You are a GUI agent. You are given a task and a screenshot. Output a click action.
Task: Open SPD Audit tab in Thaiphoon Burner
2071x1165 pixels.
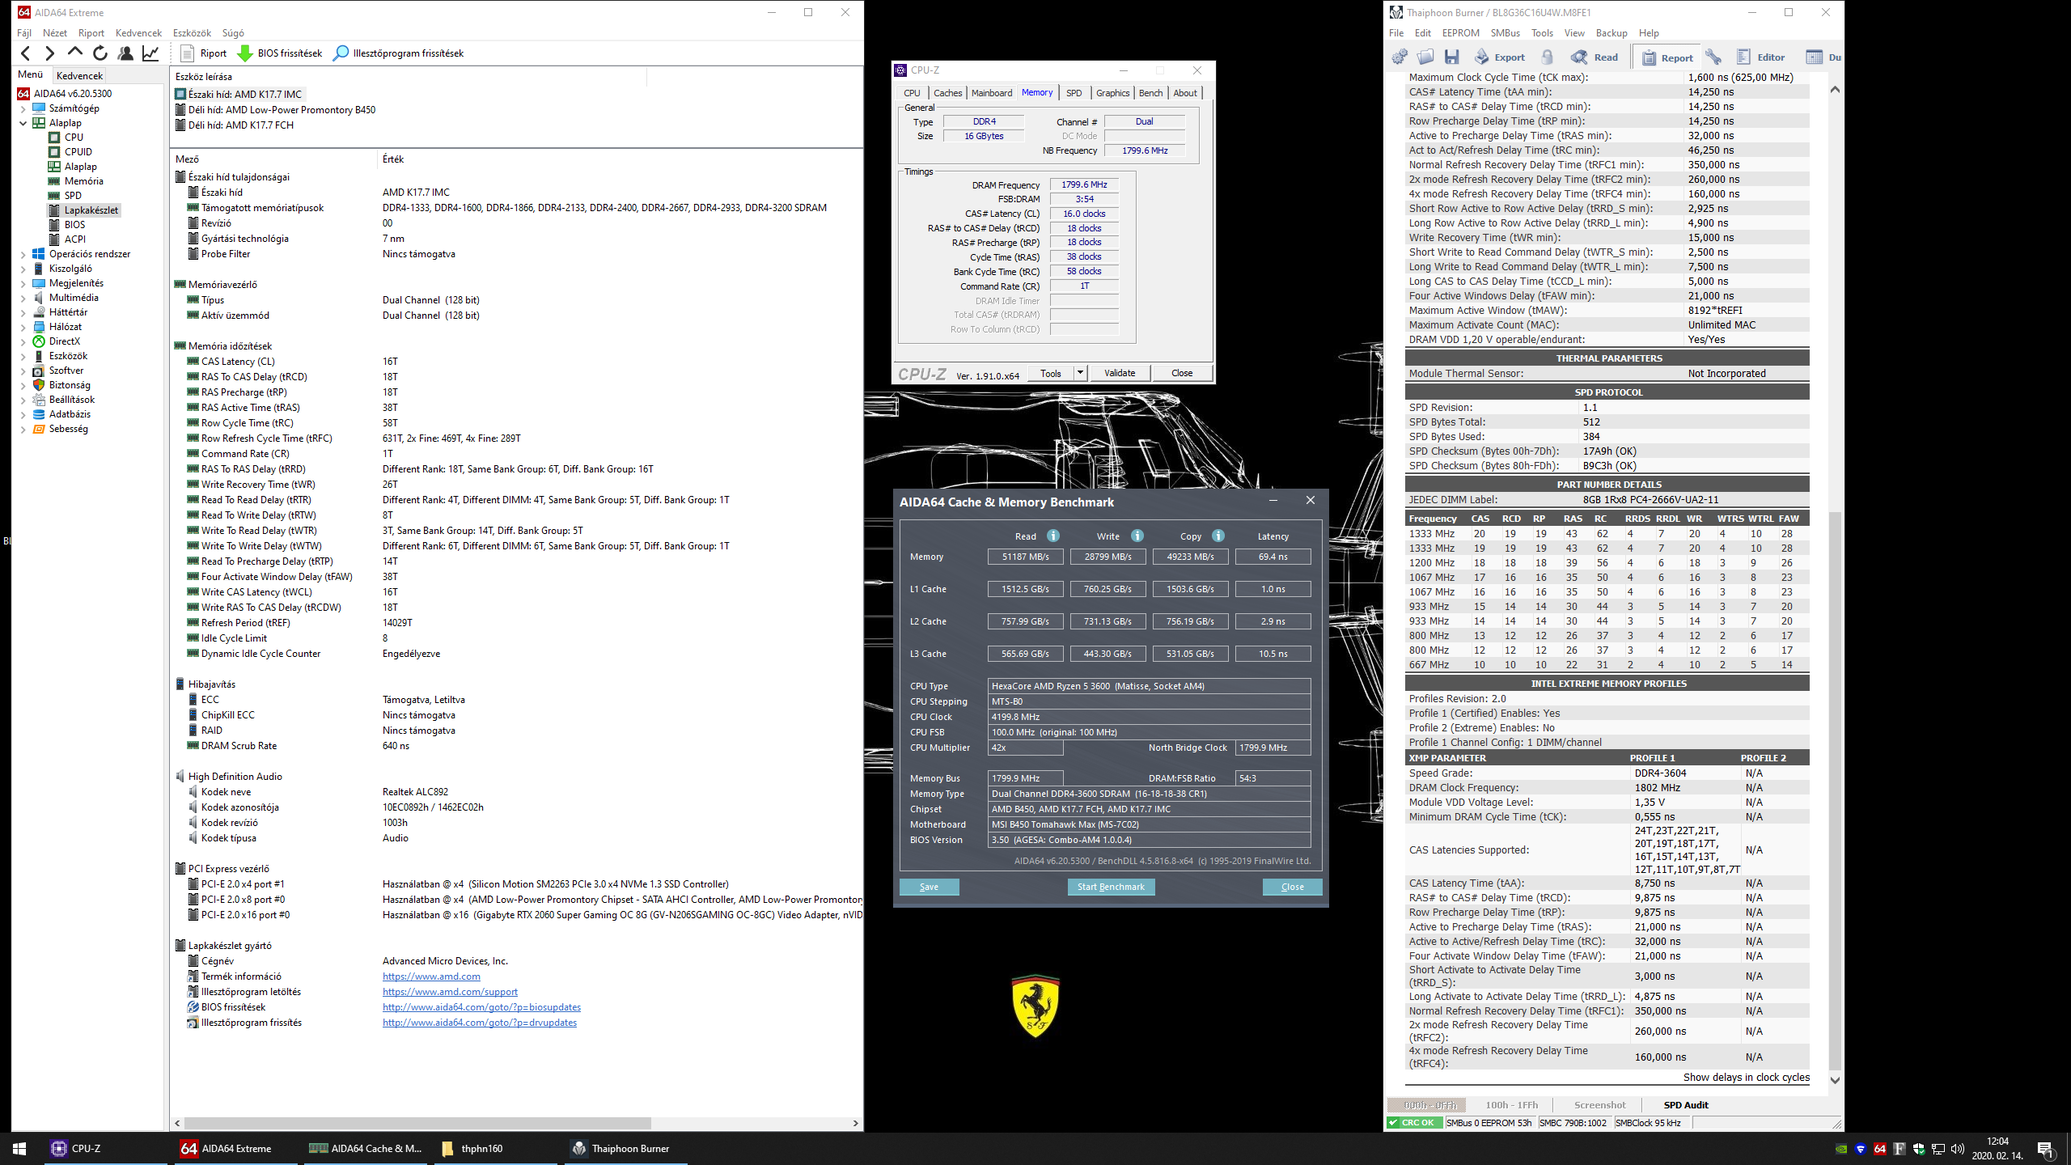(x=1685, y=1105)
